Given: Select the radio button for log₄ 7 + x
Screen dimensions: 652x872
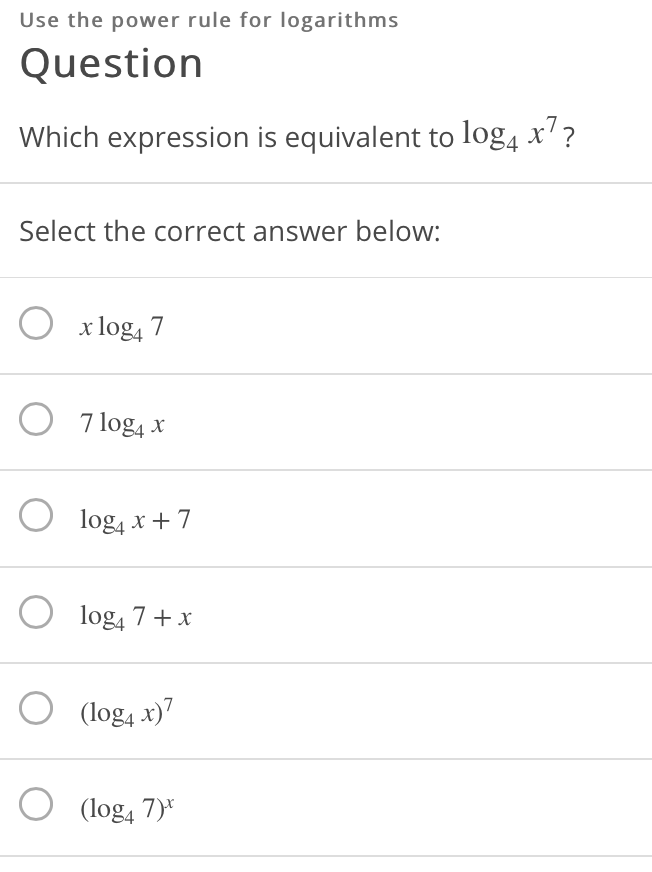Looking at the screenshot, I should pos(36,612).
